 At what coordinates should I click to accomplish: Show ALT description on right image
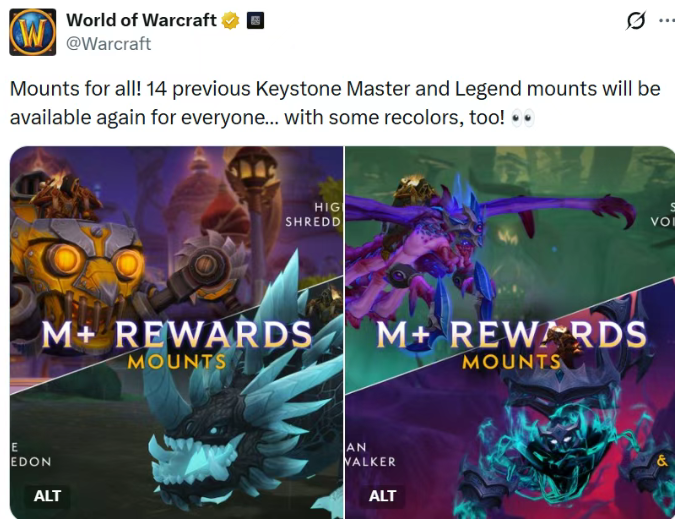[x=382, y=496]
